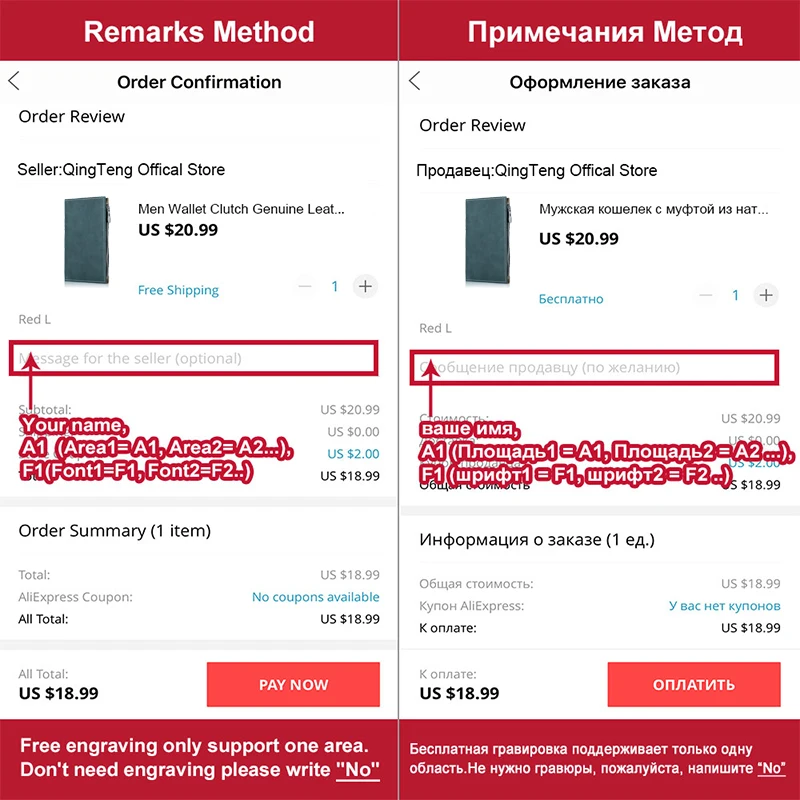The width and height of the screenshot is (800, 800).
Task: Click the PAY NOW button
Action: click(x=293, y=685)
